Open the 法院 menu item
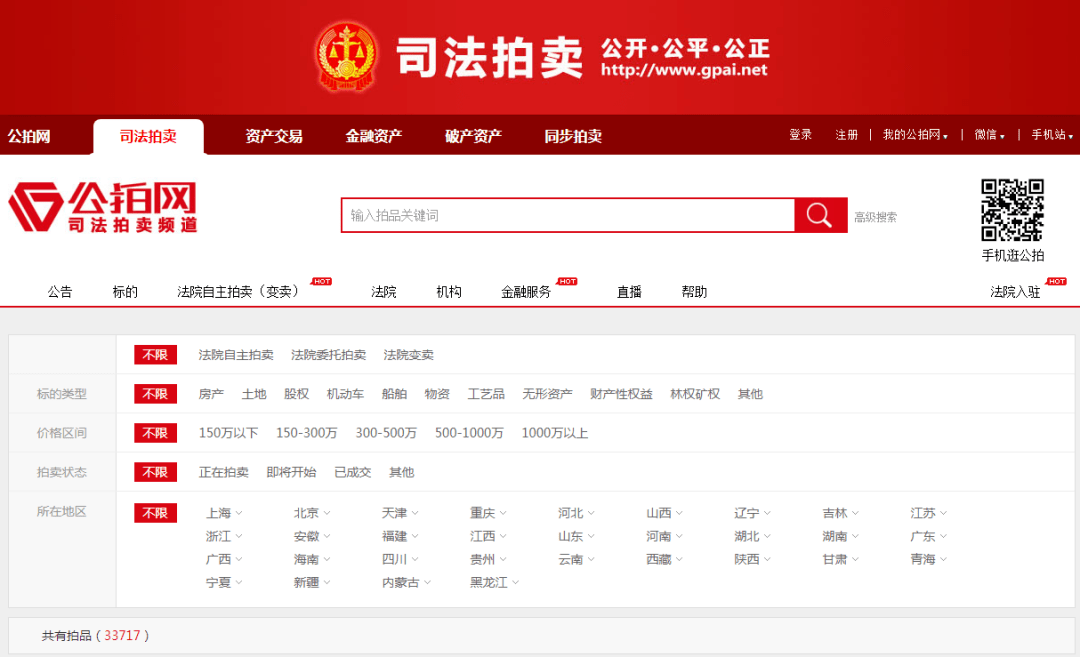 [384, 291]
